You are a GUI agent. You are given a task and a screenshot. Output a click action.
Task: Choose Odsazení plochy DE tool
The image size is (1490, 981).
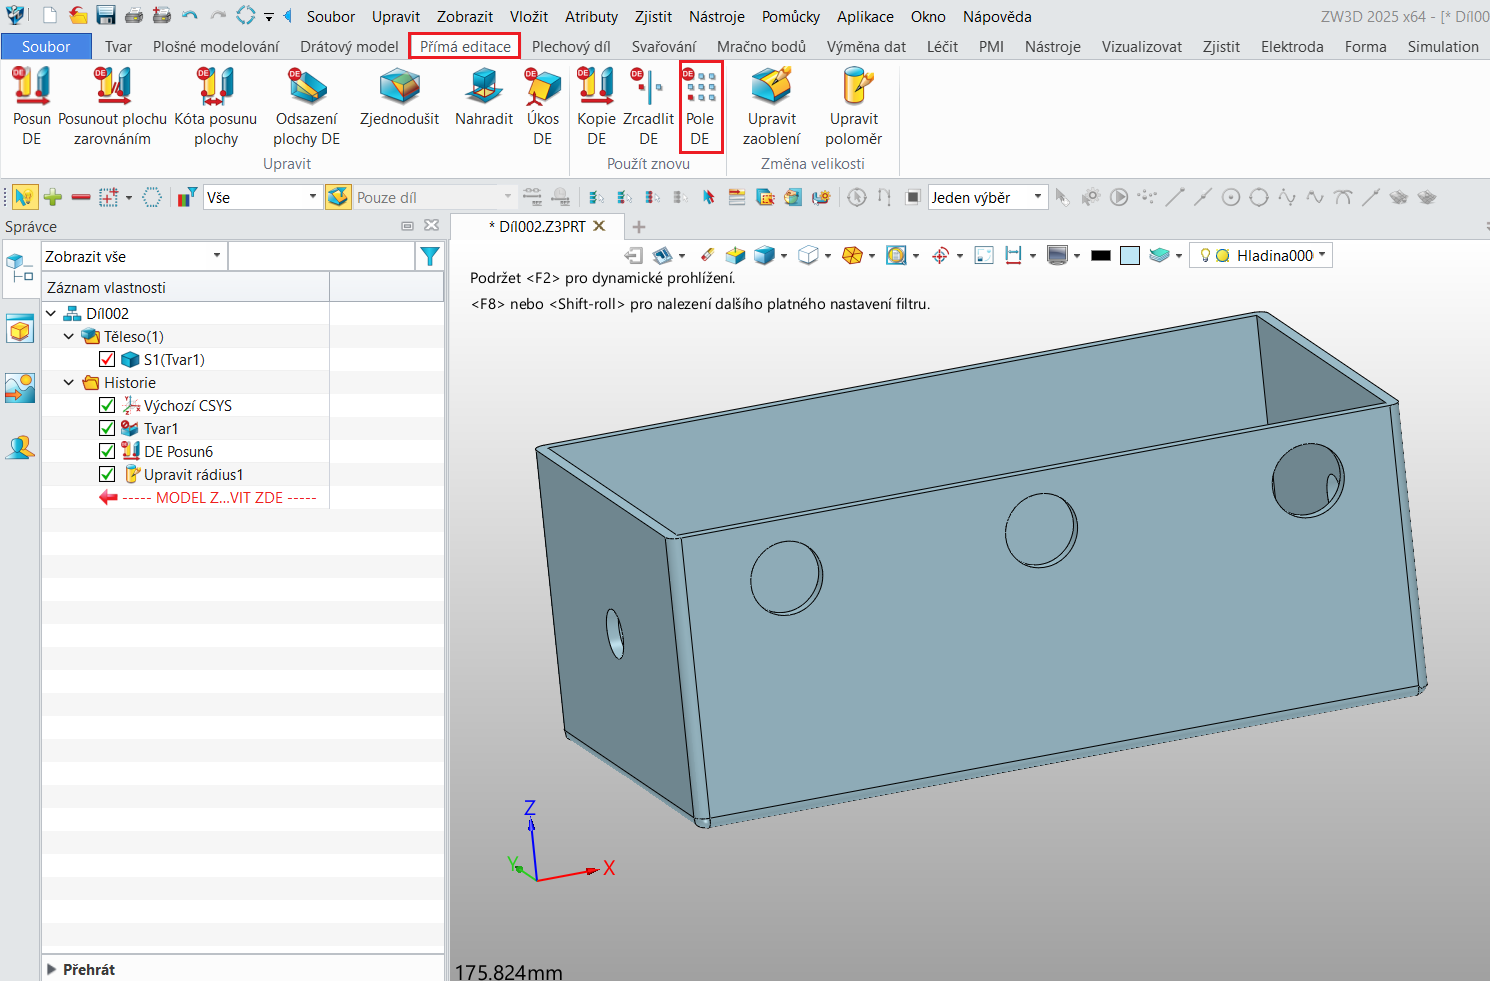(307, 107)
